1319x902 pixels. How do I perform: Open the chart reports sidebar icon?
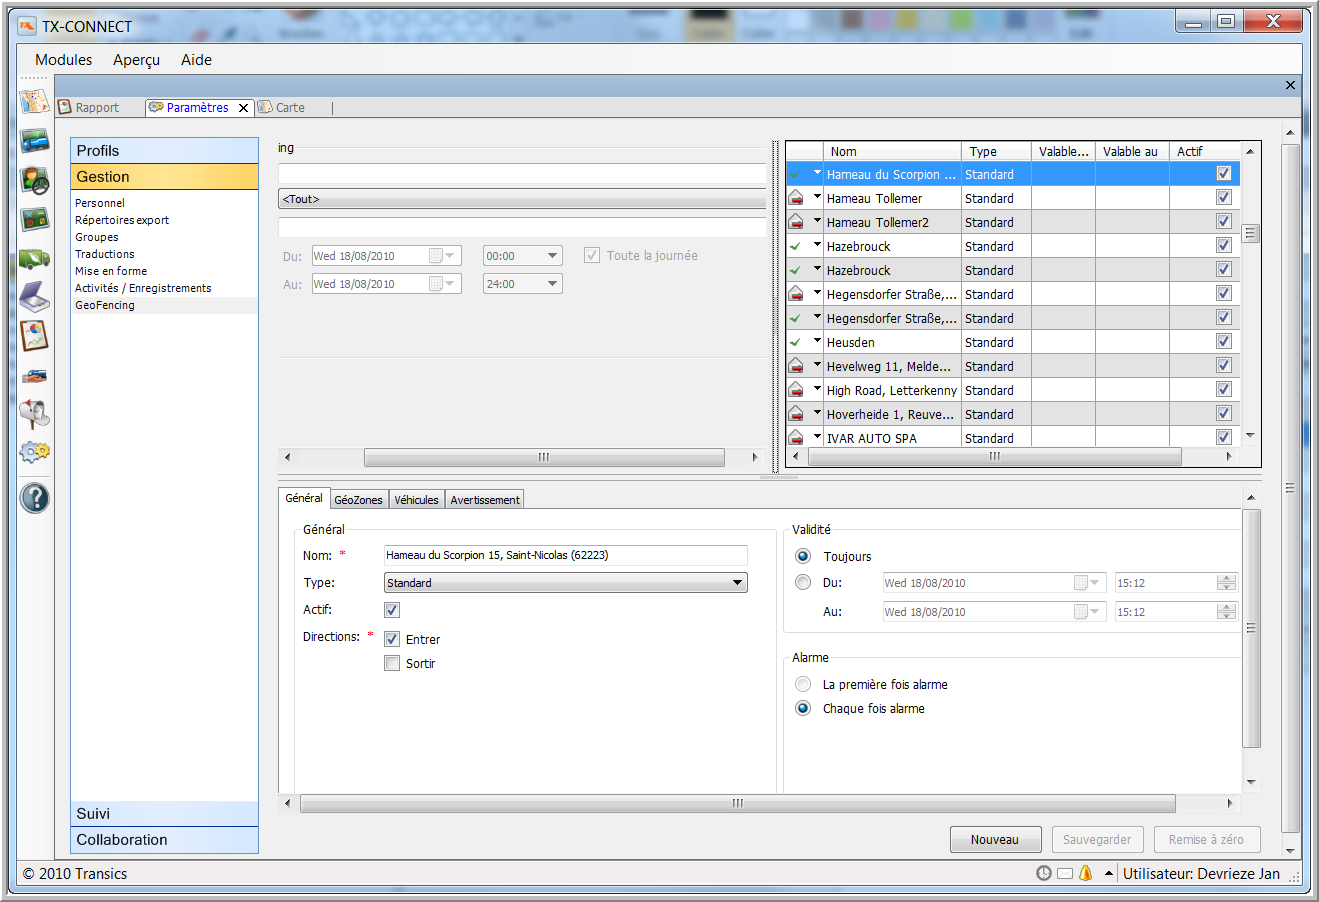34,336
